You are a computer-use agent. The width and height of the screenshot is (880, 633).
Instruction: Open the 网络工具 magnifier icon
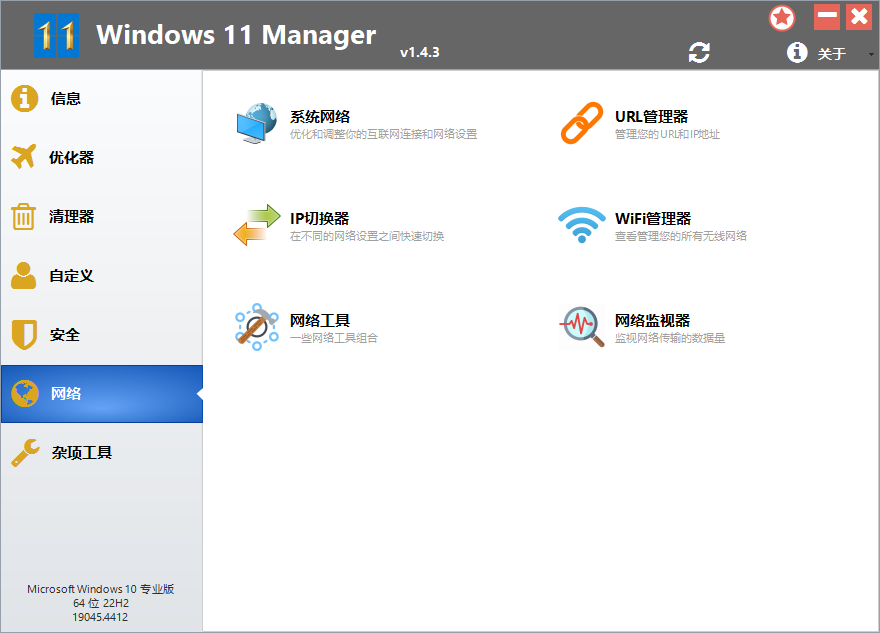(x=256, y=325)
